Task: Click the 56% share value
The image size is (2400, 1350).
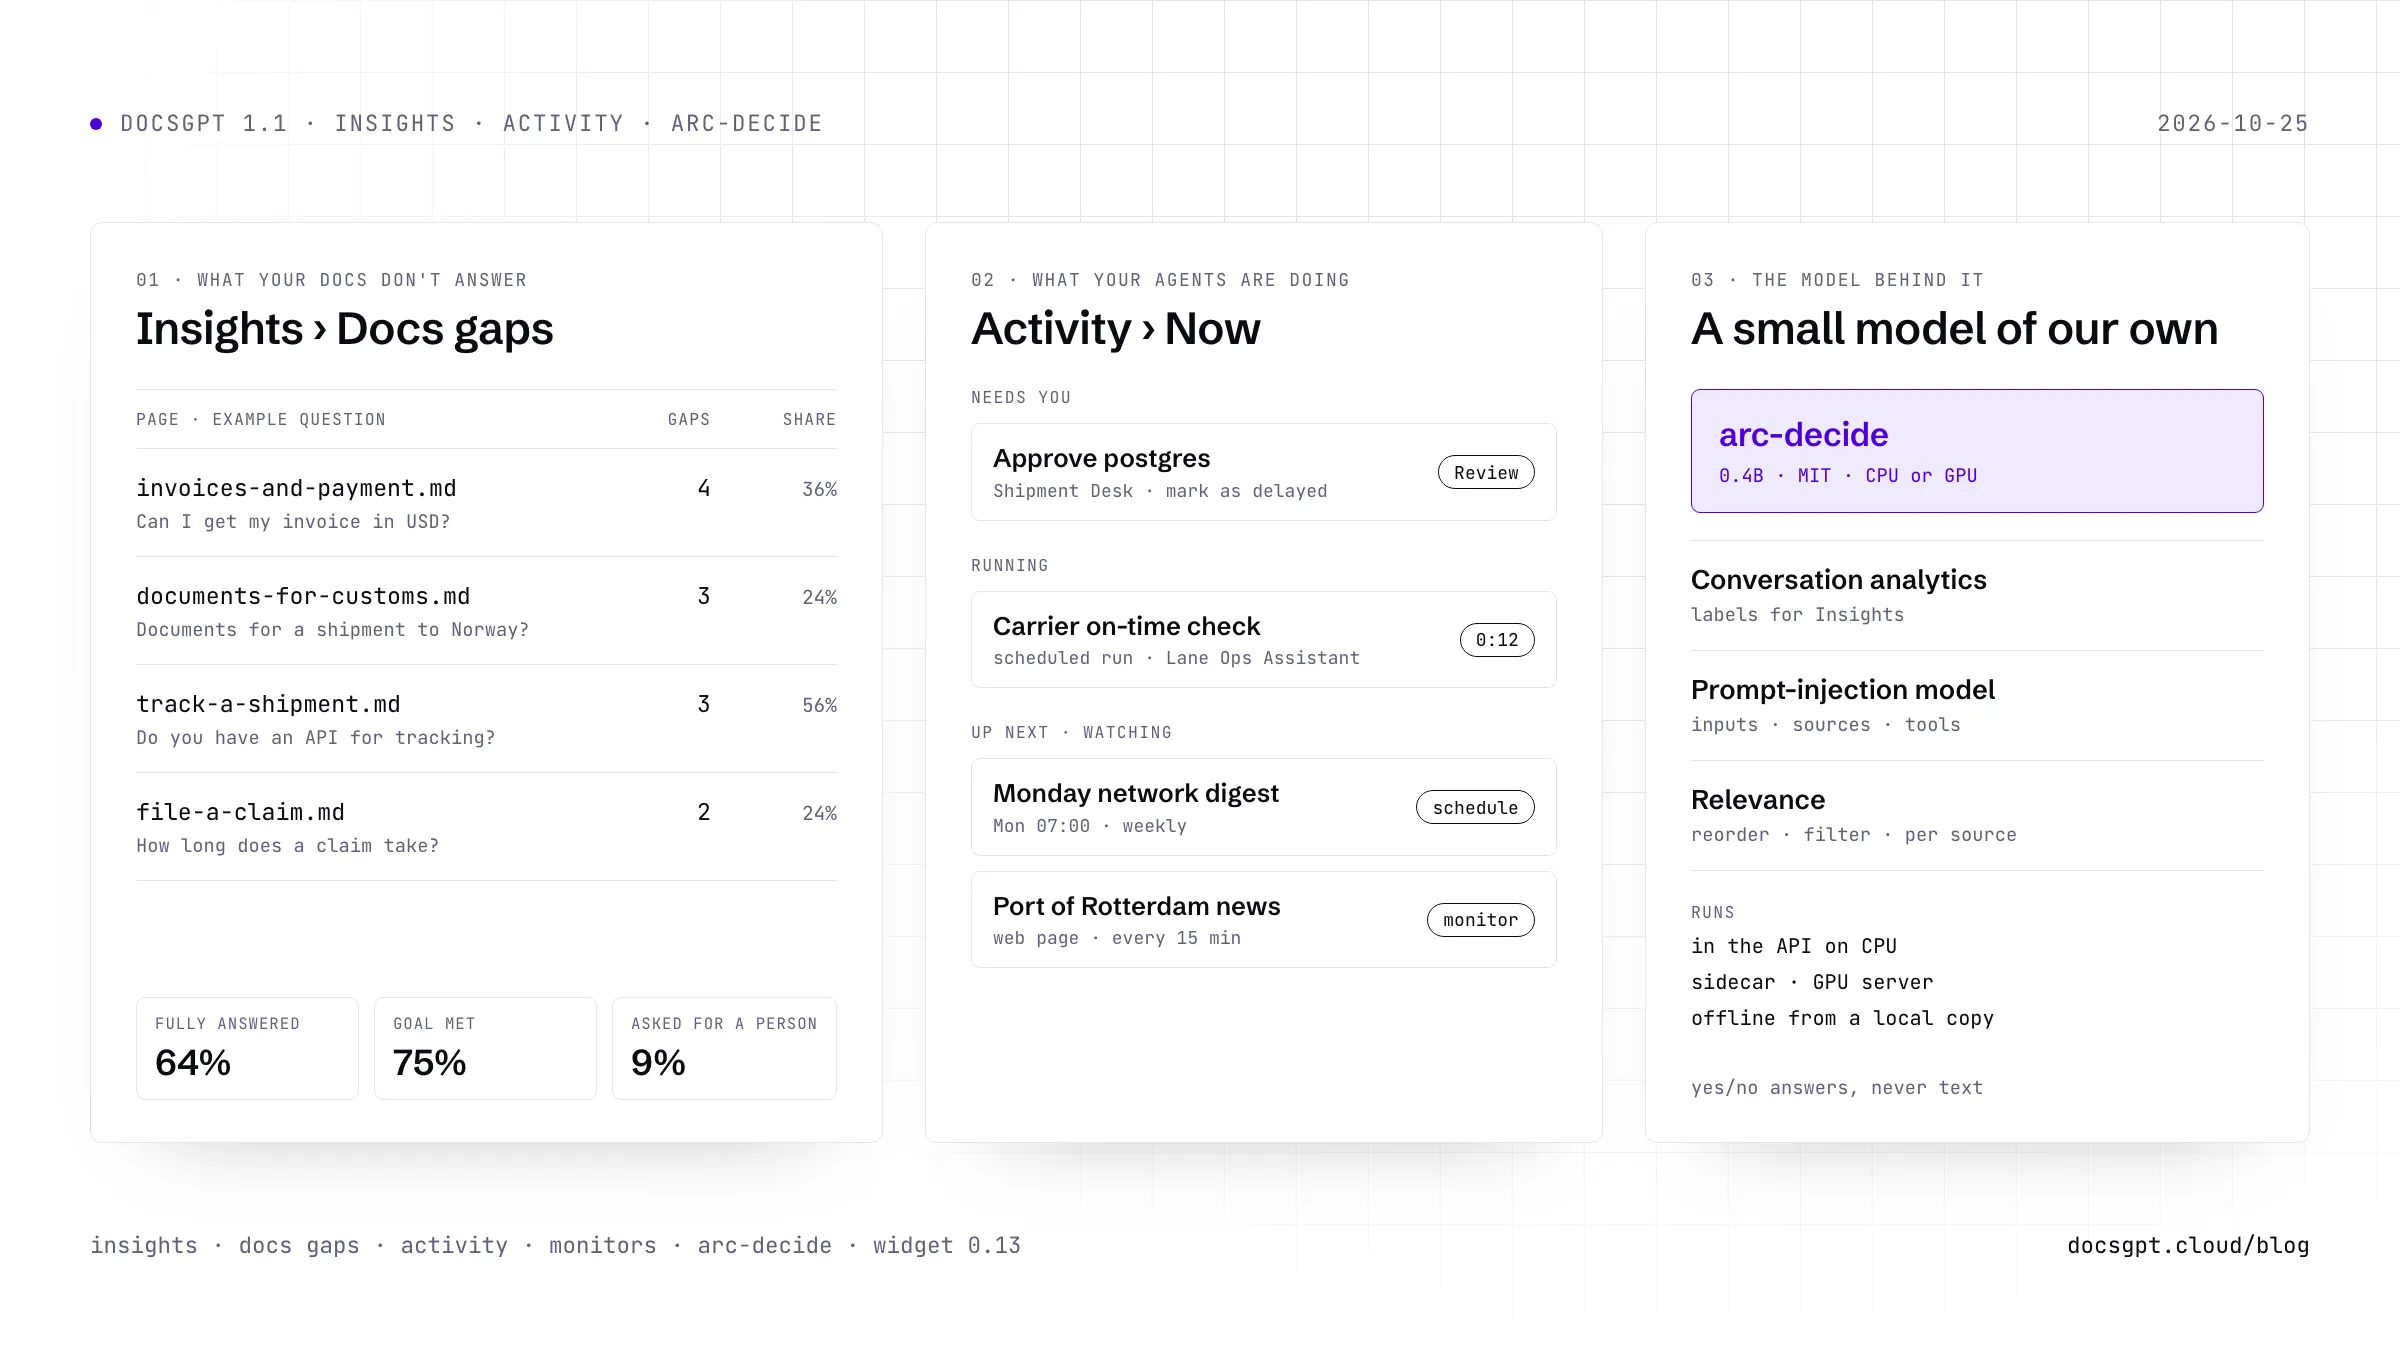Action: [x=819, y=705]
